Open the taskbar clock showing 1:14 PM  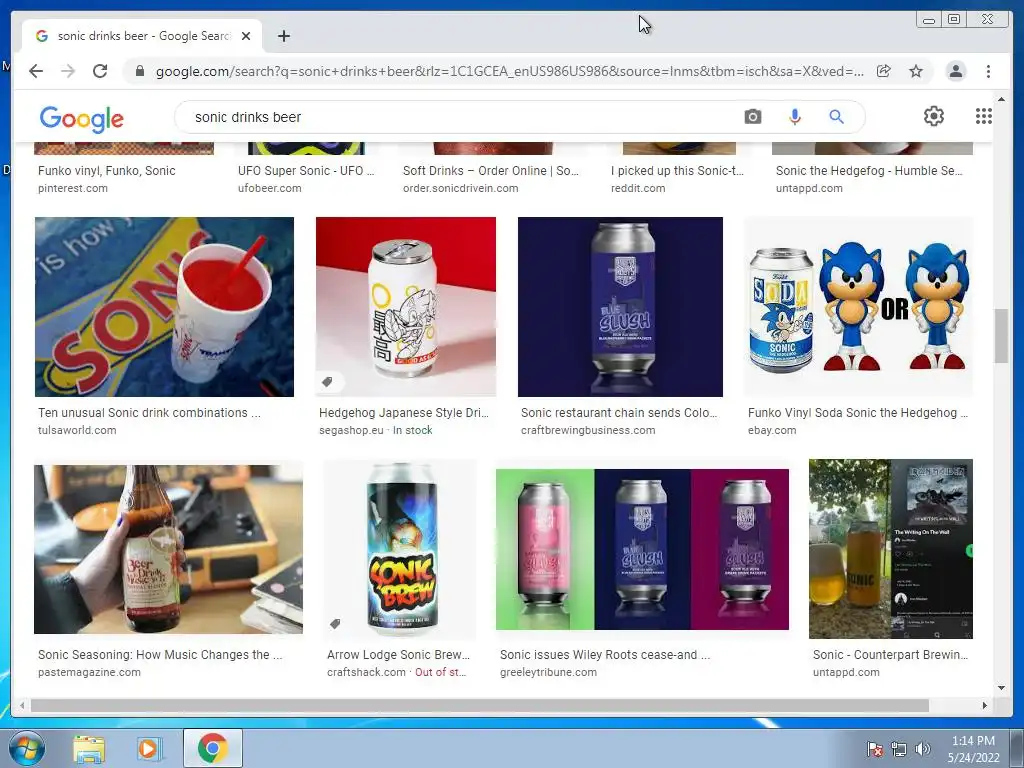[x=973, y=749]
